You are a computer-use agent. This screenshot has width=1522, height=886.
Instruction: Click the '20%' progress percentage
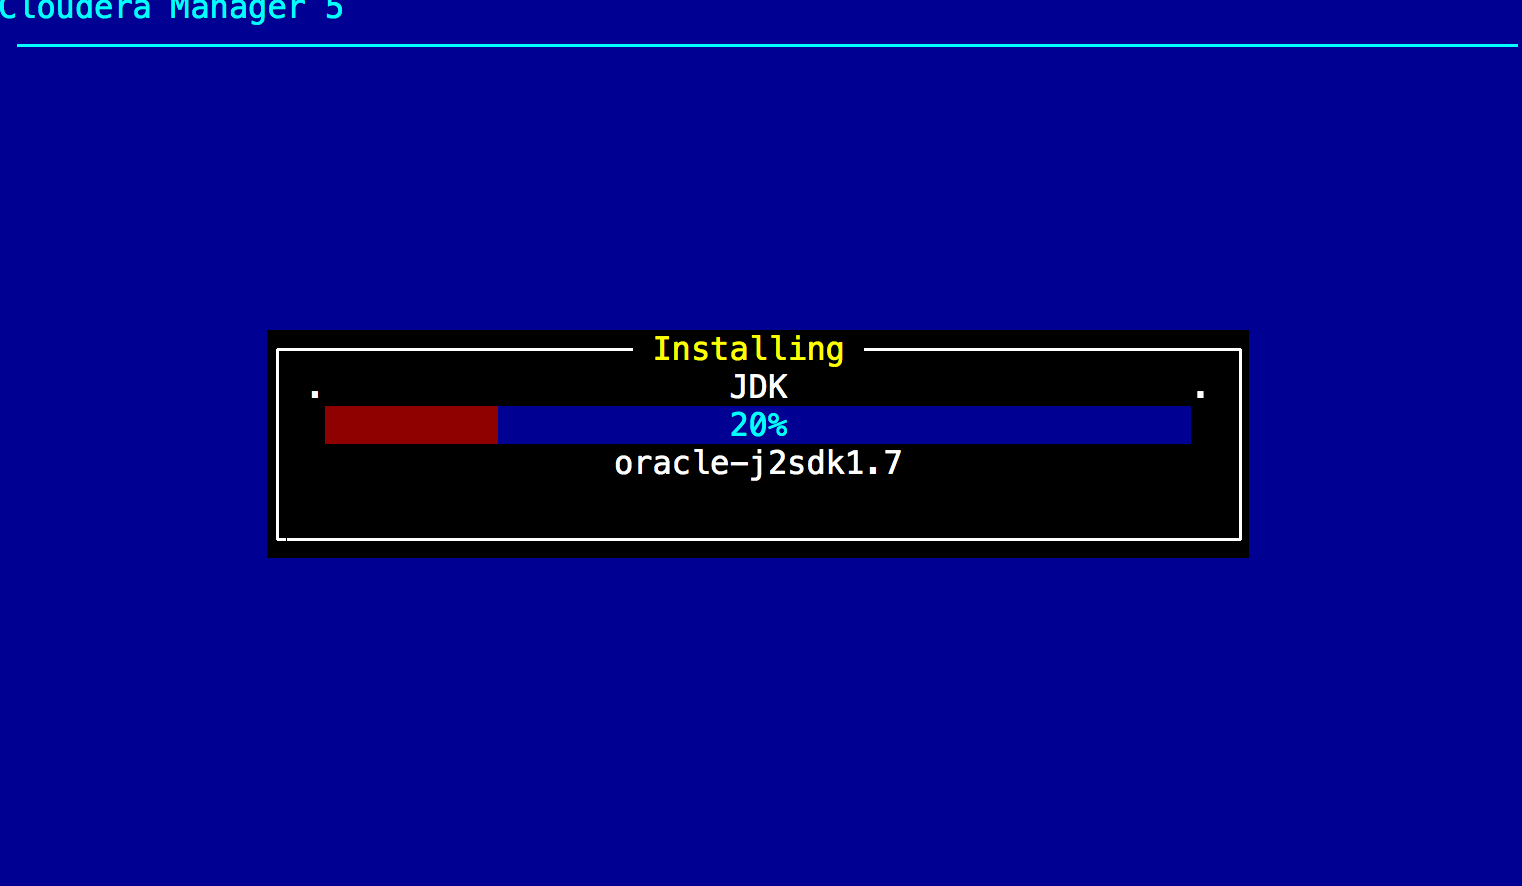[759, 425]
